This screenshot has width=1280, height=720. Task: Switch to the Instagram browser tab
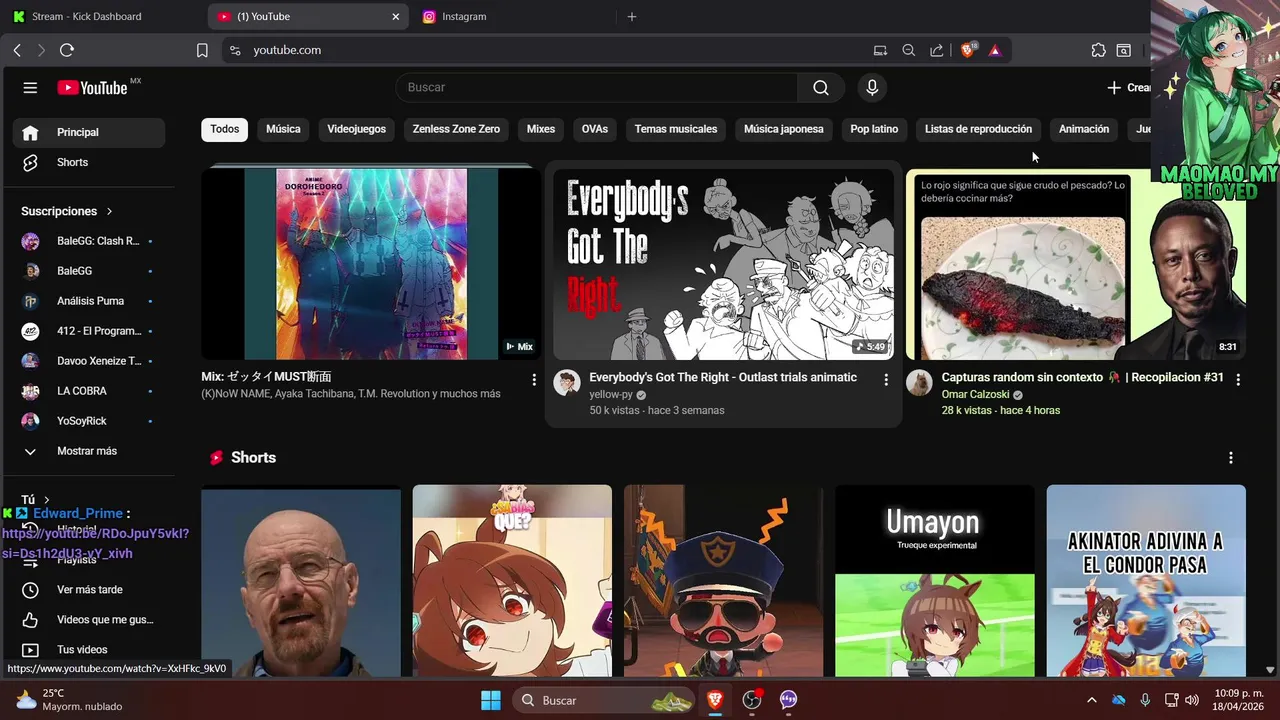(510, 16)
